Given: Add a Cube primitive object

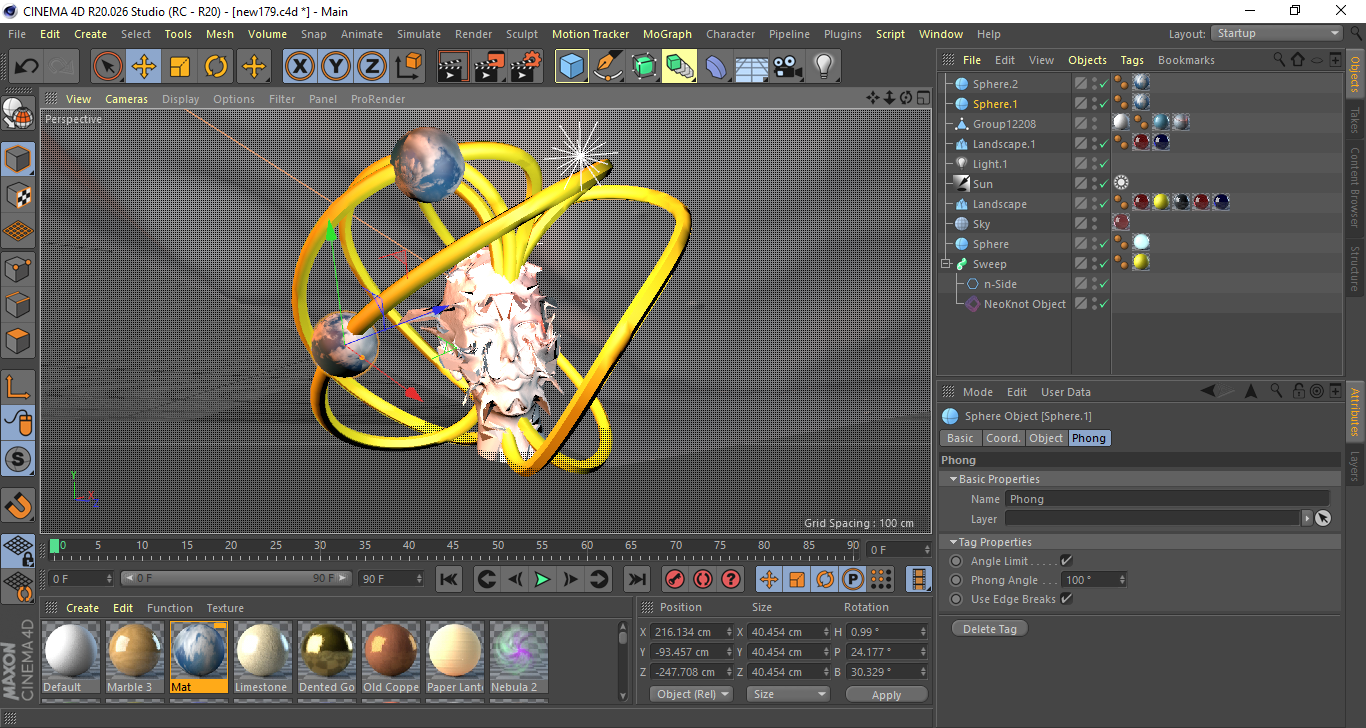Looking at the screenshot, I should pyautogui.click(x=572, y=67).
